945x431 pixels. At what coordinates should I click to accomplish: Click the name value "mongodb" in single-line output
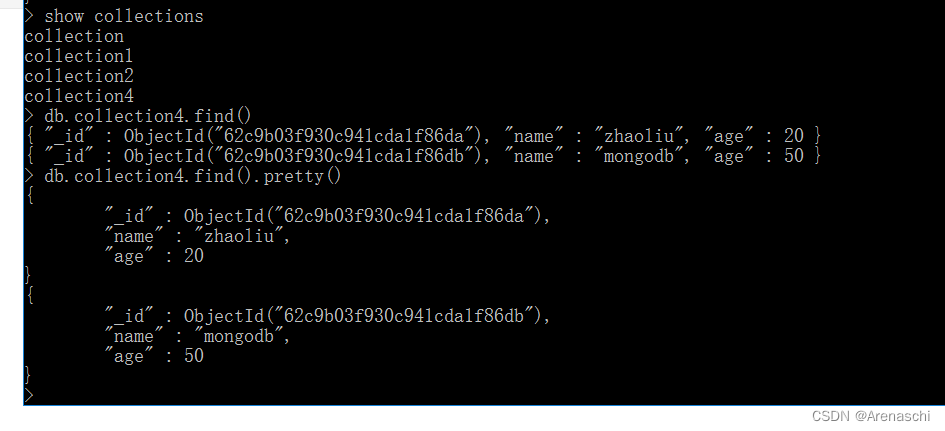click(x=639, y=156)
